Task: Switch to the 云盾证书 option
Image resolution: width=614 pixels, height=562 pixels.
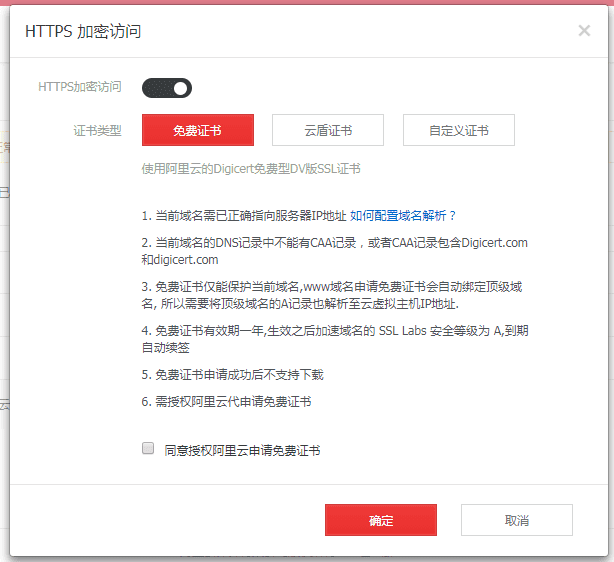Action: (x=328, y=130)
